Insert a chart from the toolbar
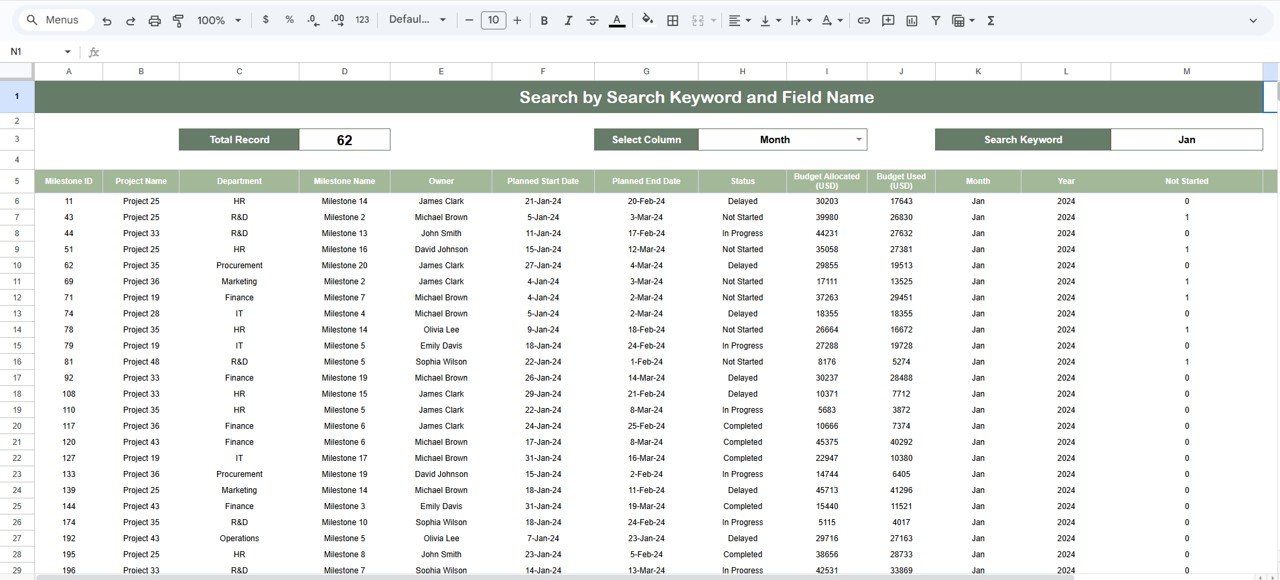The height and width of the screenshot is (580, 1280). [x=911, y=19]
